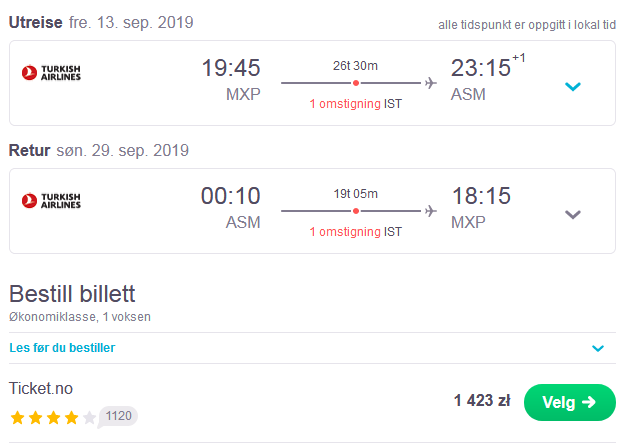Click the Turkish Airlines logo on outbound flight
The height and width of the screenshot is (445, 623).
point(51,73)
